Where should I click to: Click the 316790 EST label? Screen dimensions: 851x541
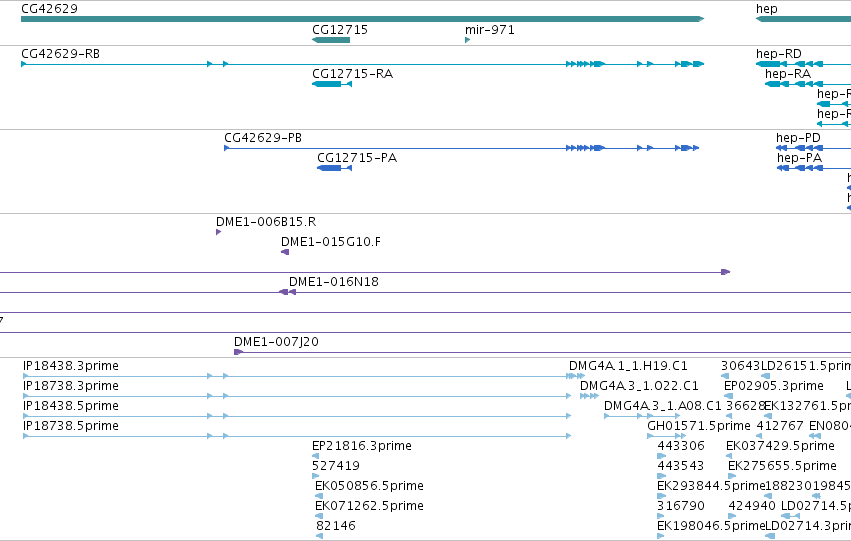click(681, 506)
